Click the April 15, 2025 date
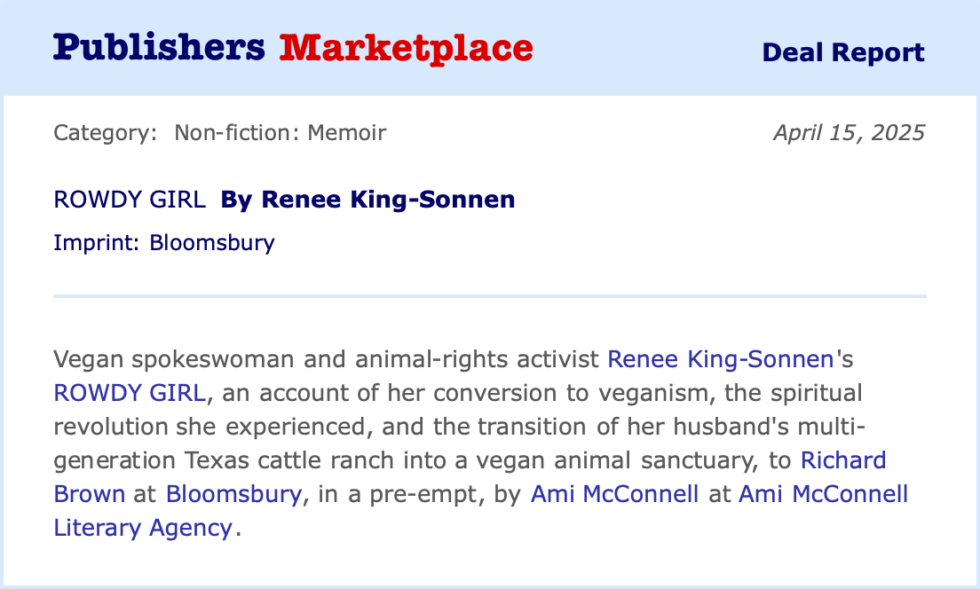Viewport: 980px width, 589px height. [849, 132]
